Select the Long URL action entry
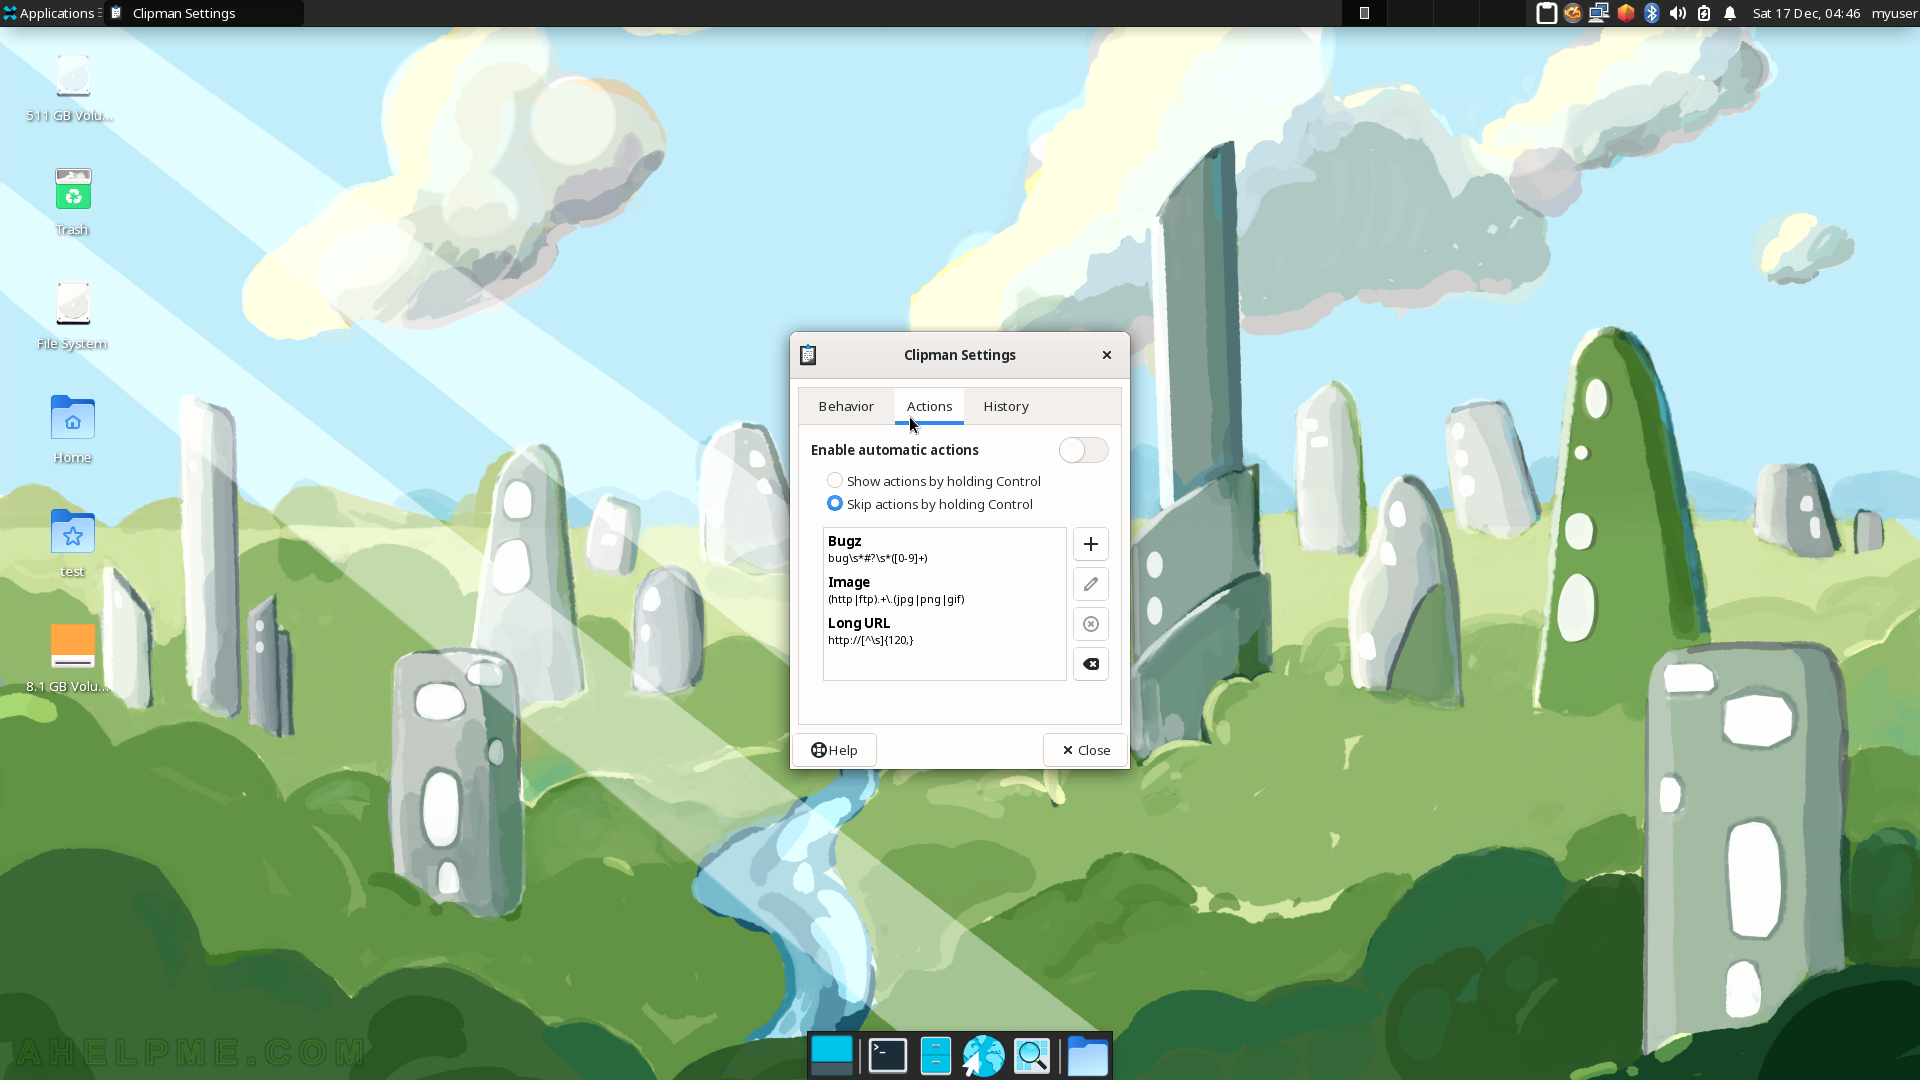The height and width of the screenshot is (1080, 1920). pyautogui.click(x=944, y=631)
